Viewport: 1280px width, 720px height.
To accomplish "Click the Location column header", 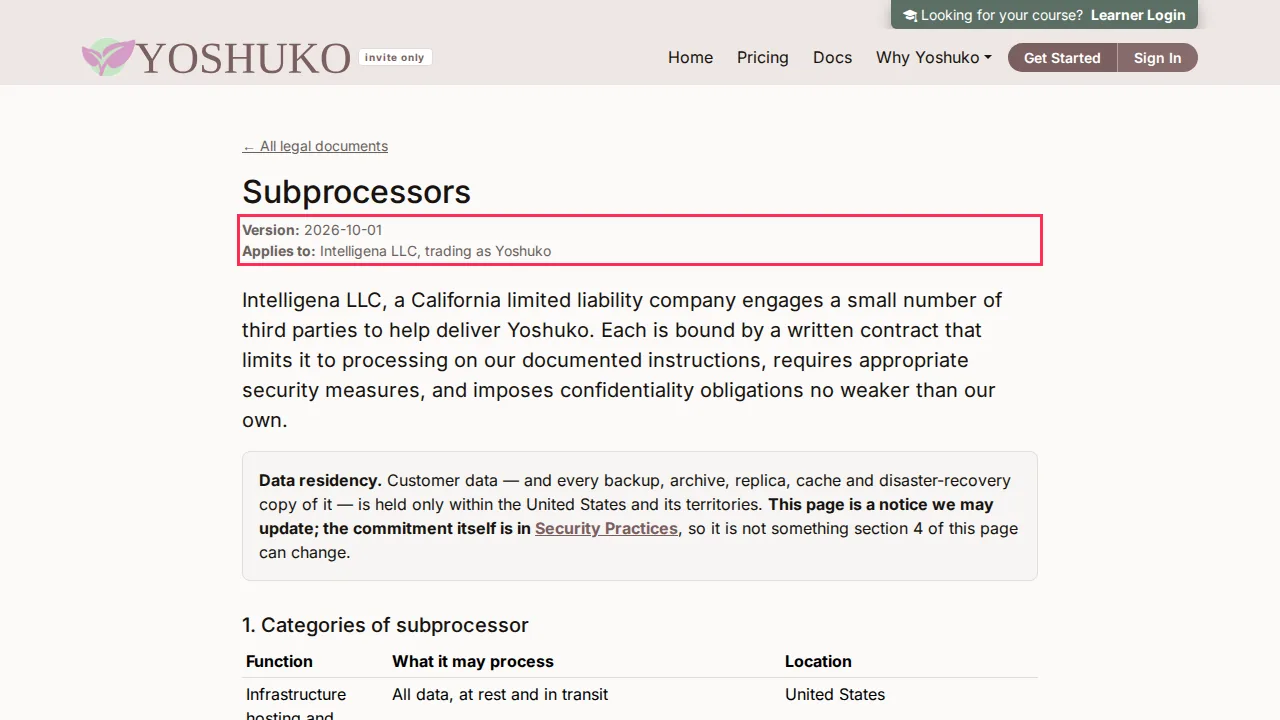I will [x=818, y=661].
